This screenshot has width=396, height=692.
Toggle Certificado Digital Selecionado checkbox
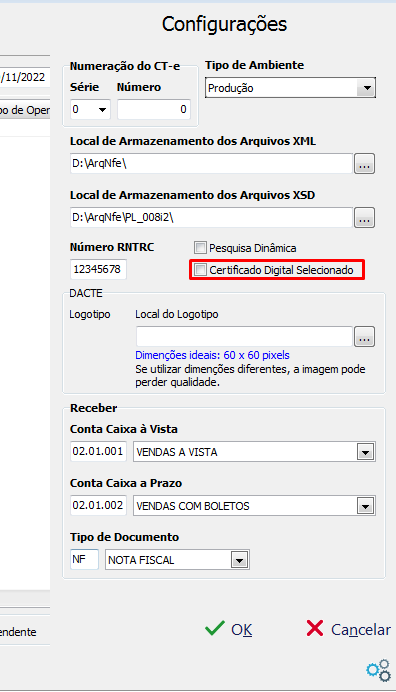click(200, 270)
